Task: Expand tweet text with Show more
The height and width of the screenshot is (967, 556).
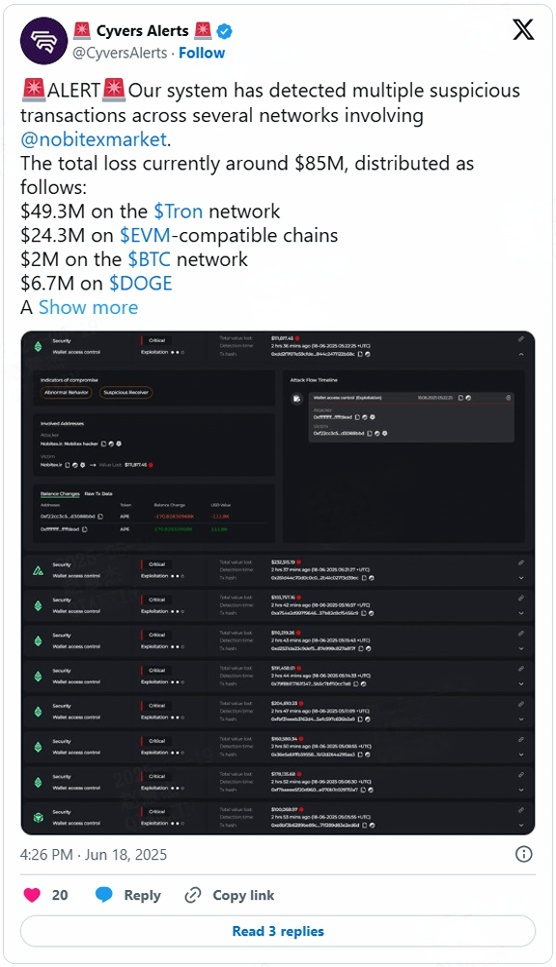Action: 88,307
